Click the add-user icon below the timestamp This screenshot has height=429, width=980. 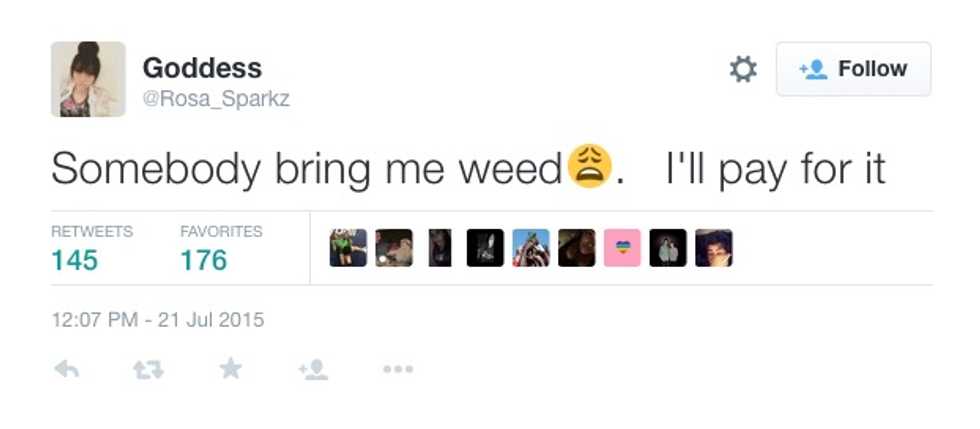313,370
